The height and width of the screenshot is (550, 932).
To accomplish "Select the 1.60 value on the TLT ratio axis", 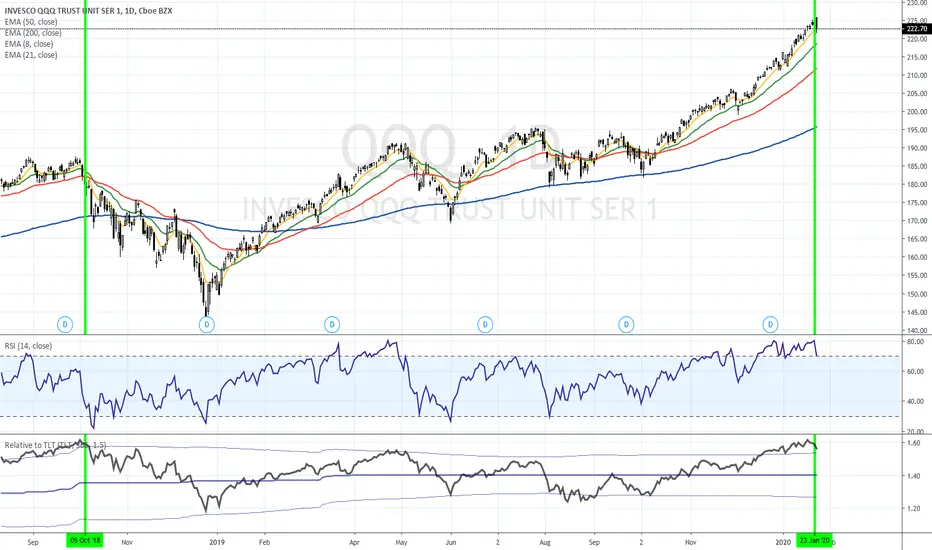I will 914,444.
